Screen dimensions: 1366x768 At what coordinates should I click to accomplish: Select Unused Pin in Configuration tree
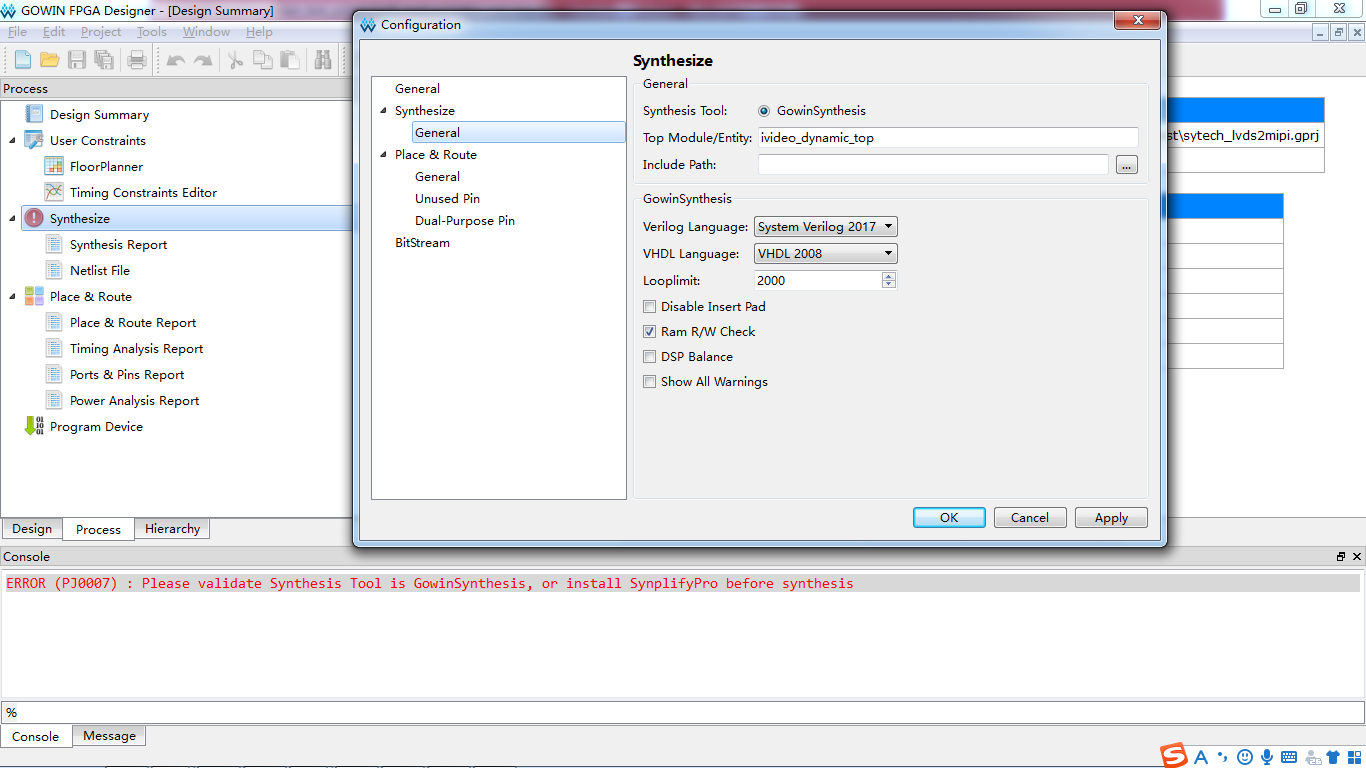click(448, 199)
